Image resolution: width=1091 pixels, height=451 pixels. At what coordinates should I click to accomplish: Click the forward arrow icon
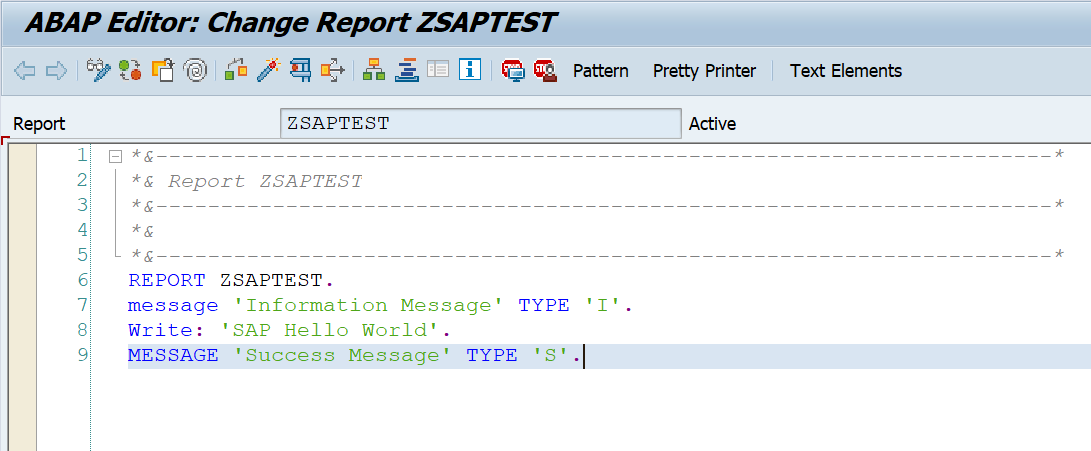pyautogui.click(x=56, y=70)
